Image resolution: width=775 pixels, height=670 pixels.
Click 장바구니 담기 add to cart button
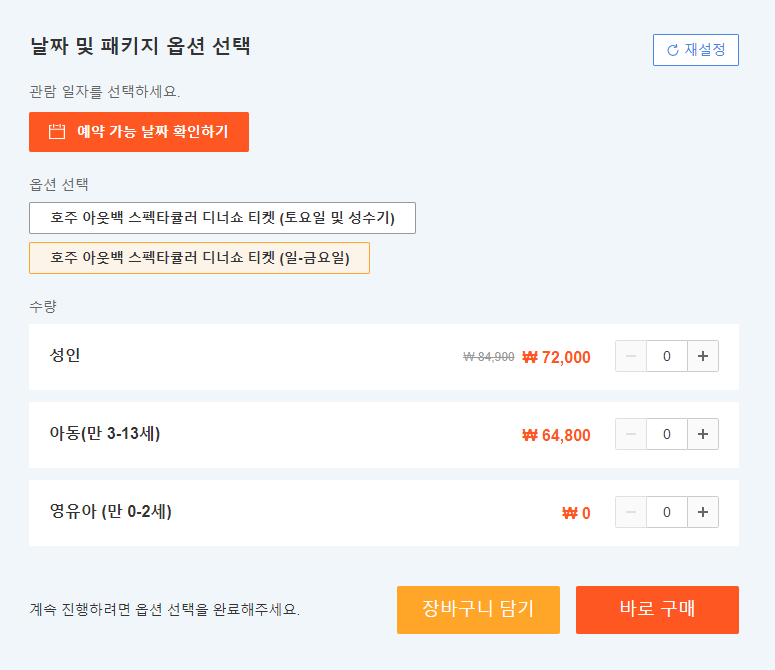pyautogui.click(x=478, y=610)
